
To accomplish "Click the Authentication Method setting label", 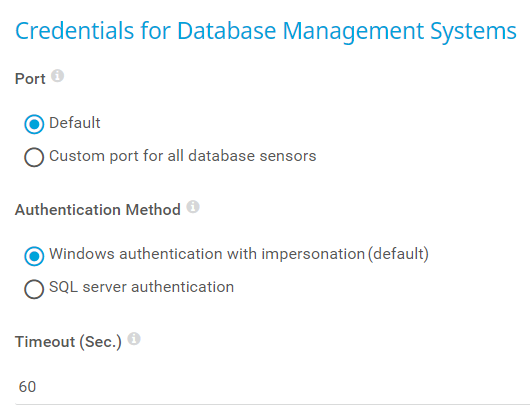I will pyautogui.click(x=98, y=210).
